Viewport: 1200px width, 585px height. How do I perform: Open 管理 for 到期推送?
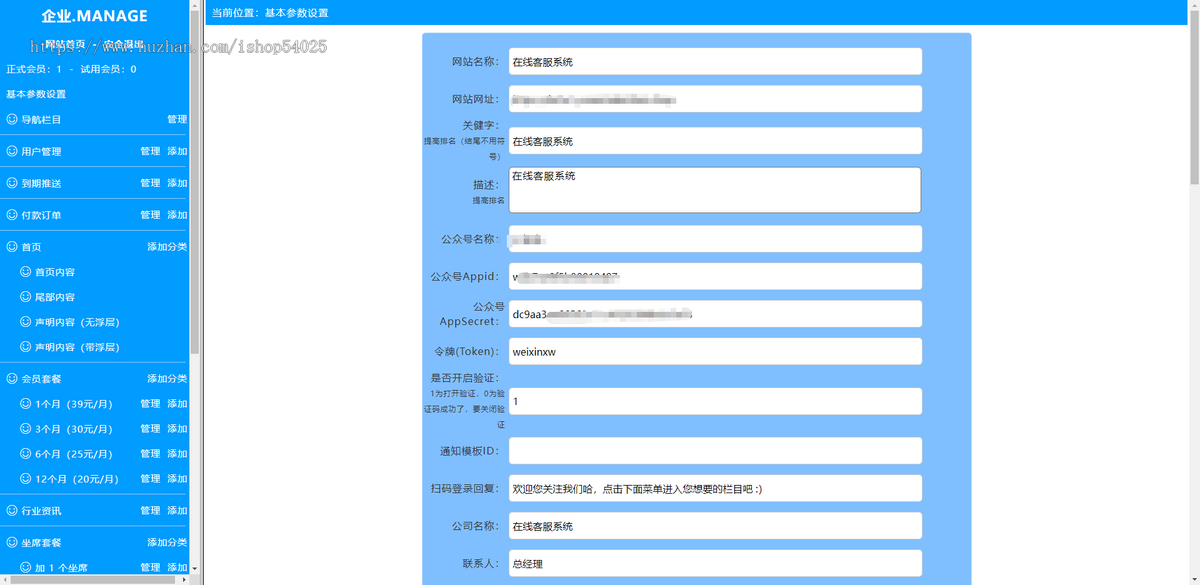(x=150, y=183)
